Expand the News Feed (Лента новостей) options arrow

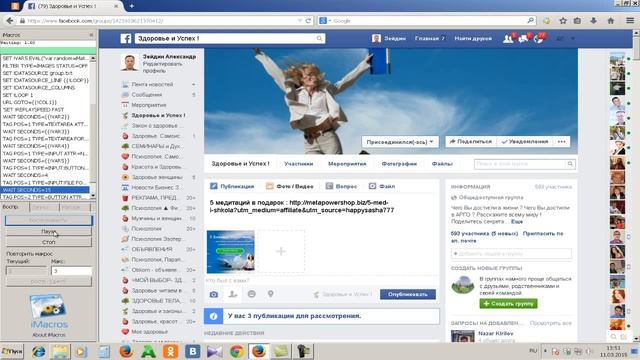coord(193,84)
